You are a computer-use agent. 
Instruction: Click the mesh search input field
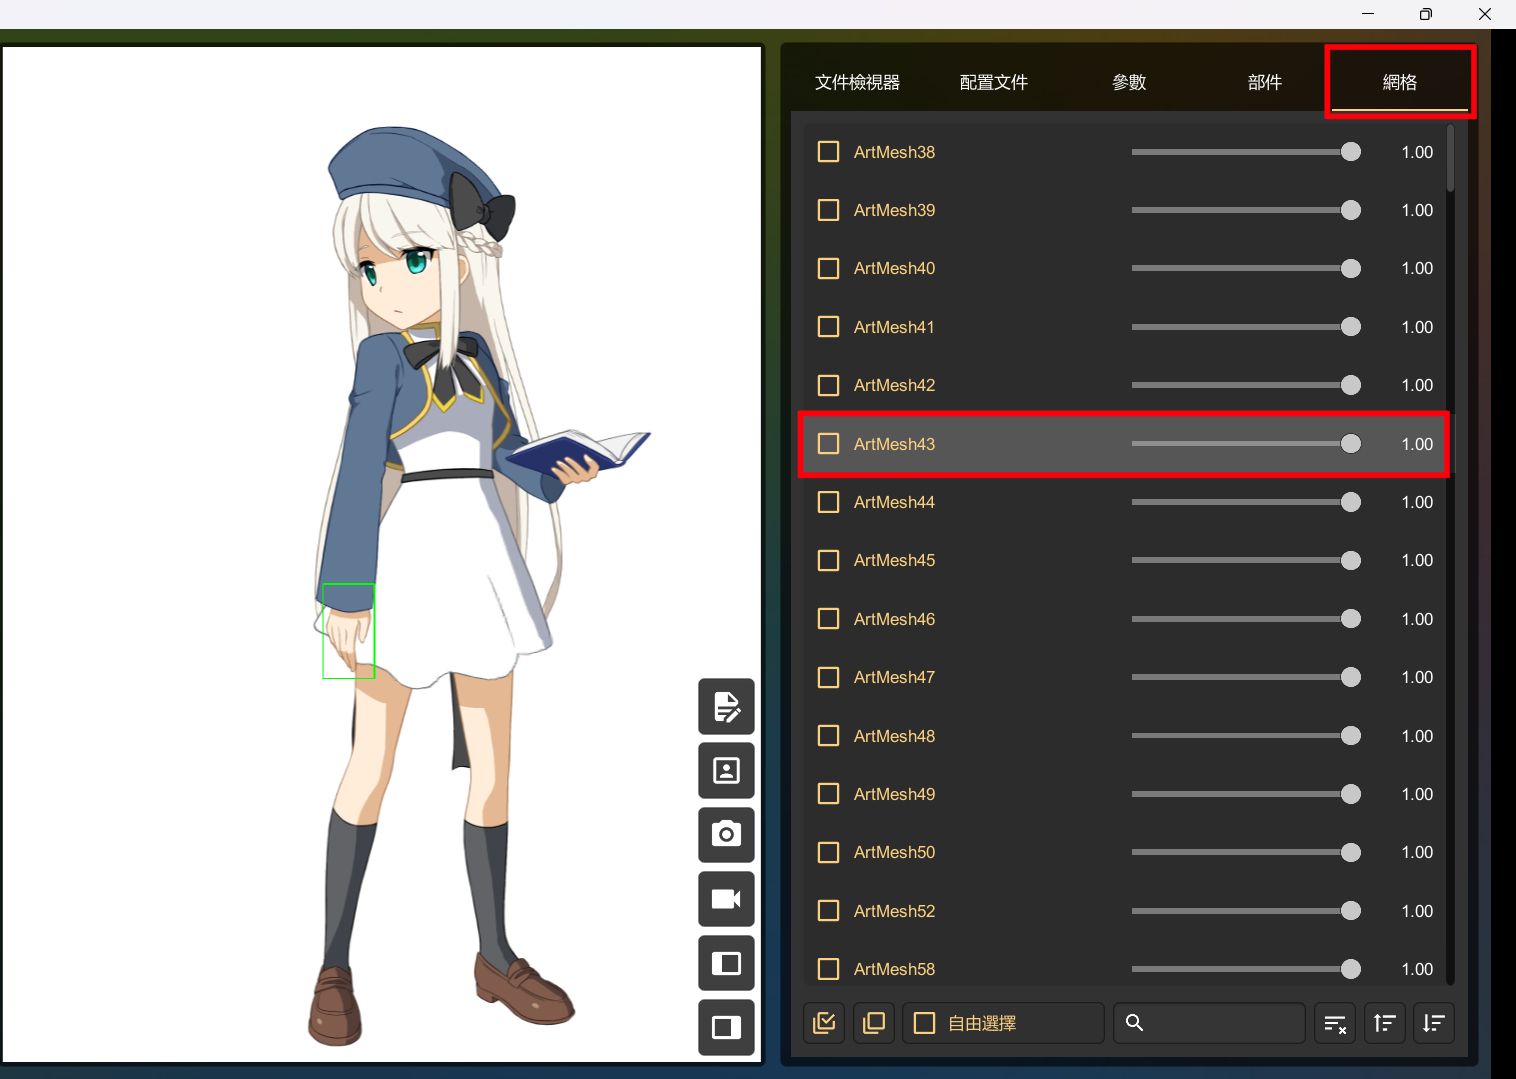1222,1023
